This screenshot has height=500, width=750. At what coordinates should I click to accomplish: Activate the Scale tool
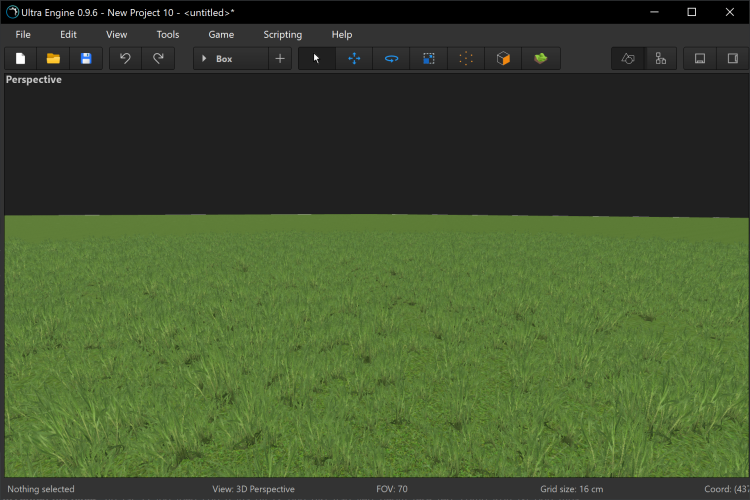(x=429, y=58)
